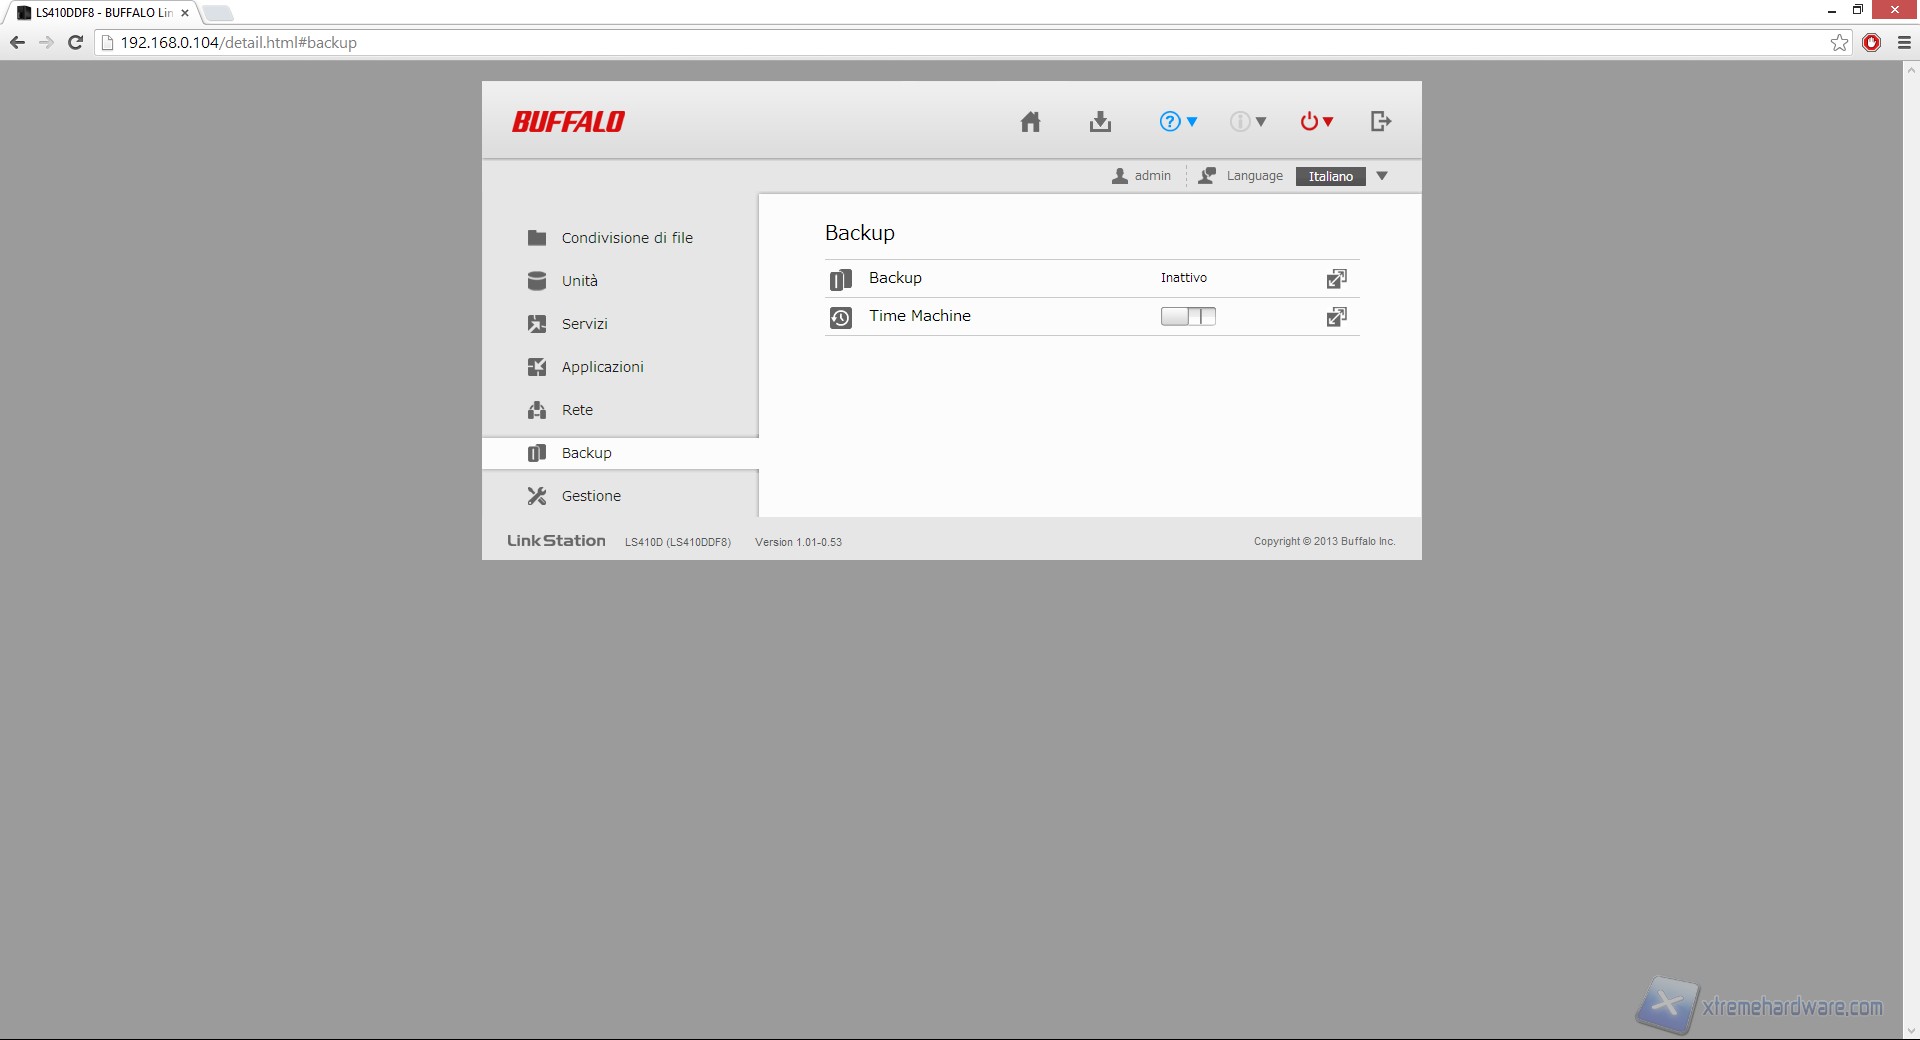Click the red browser extension icon
The image size is (1920, 1040).
[x=1872, y=43]
